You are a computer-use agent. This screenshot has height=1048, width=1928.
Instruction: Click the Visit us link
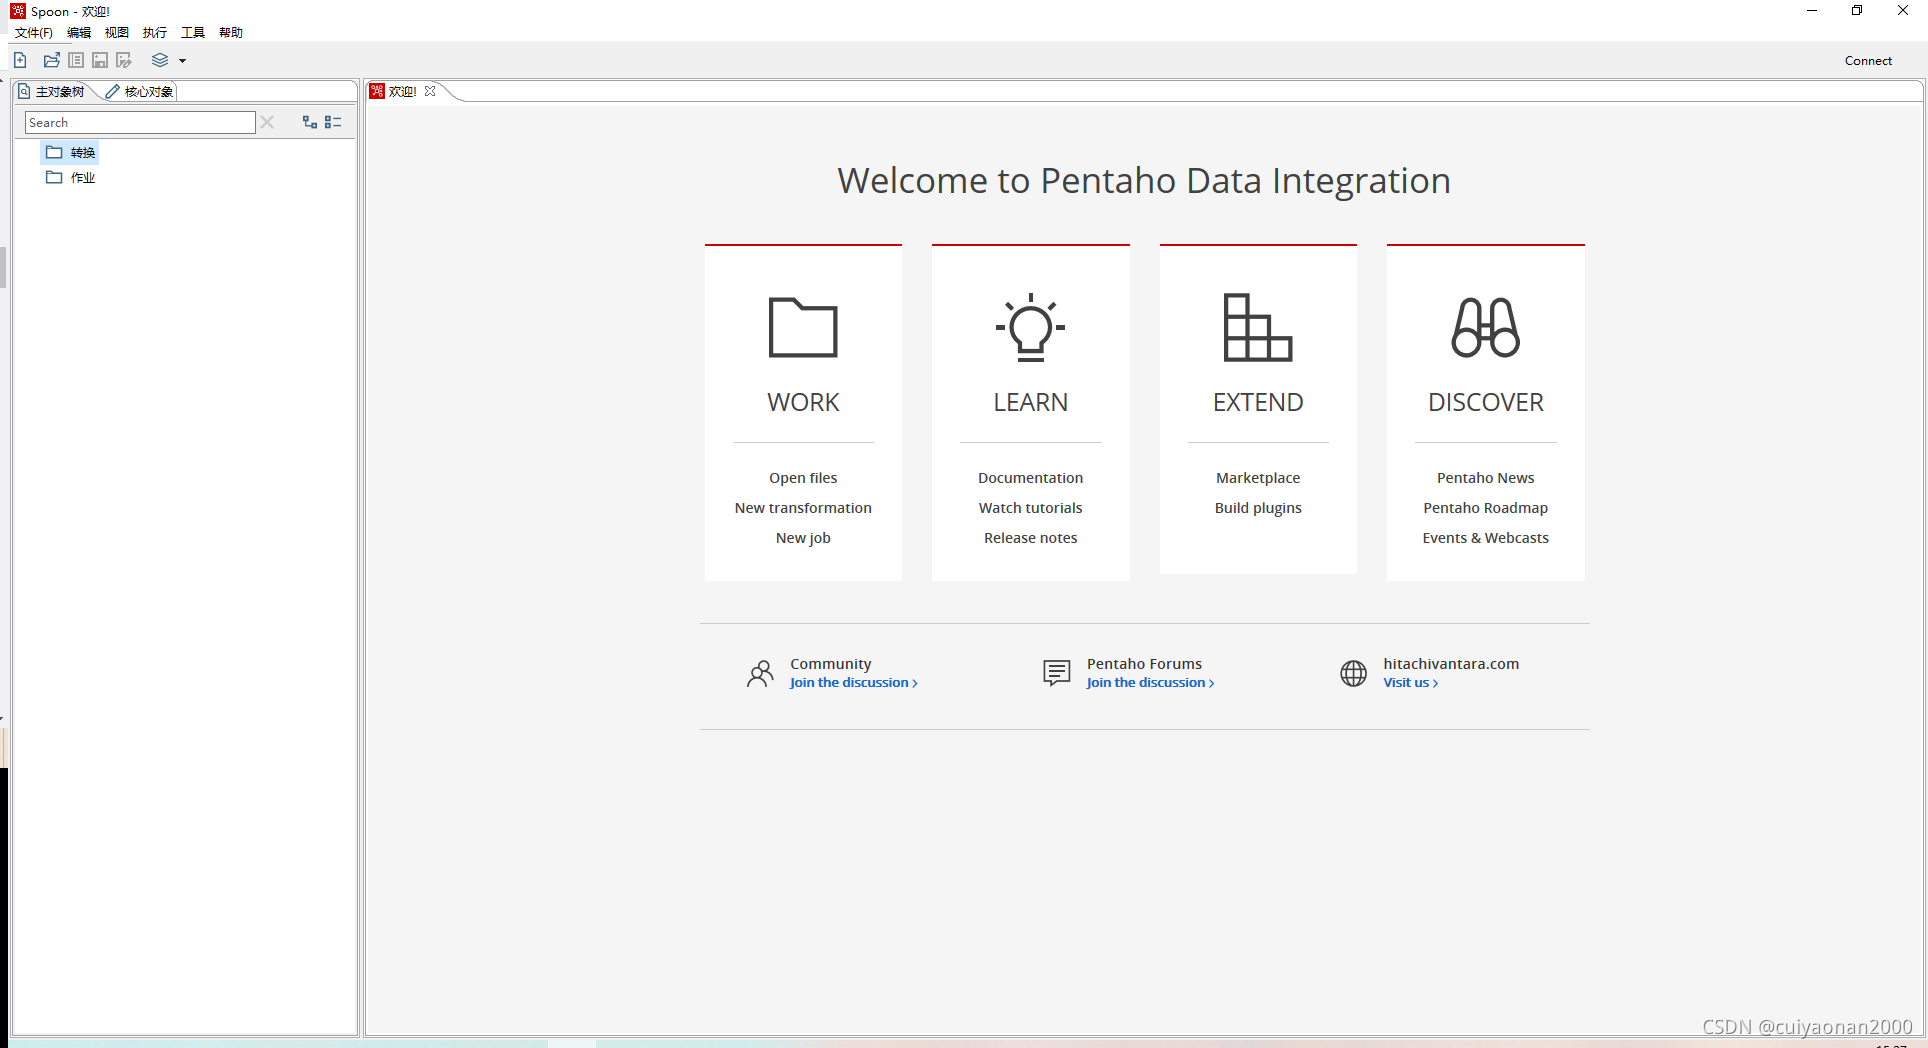[x=1411, y=683]
